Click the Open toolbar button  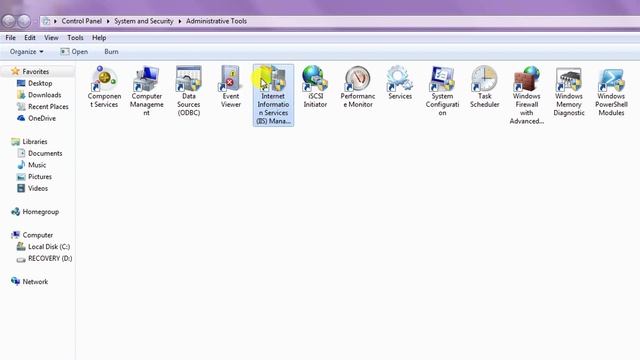pos(74,52)
